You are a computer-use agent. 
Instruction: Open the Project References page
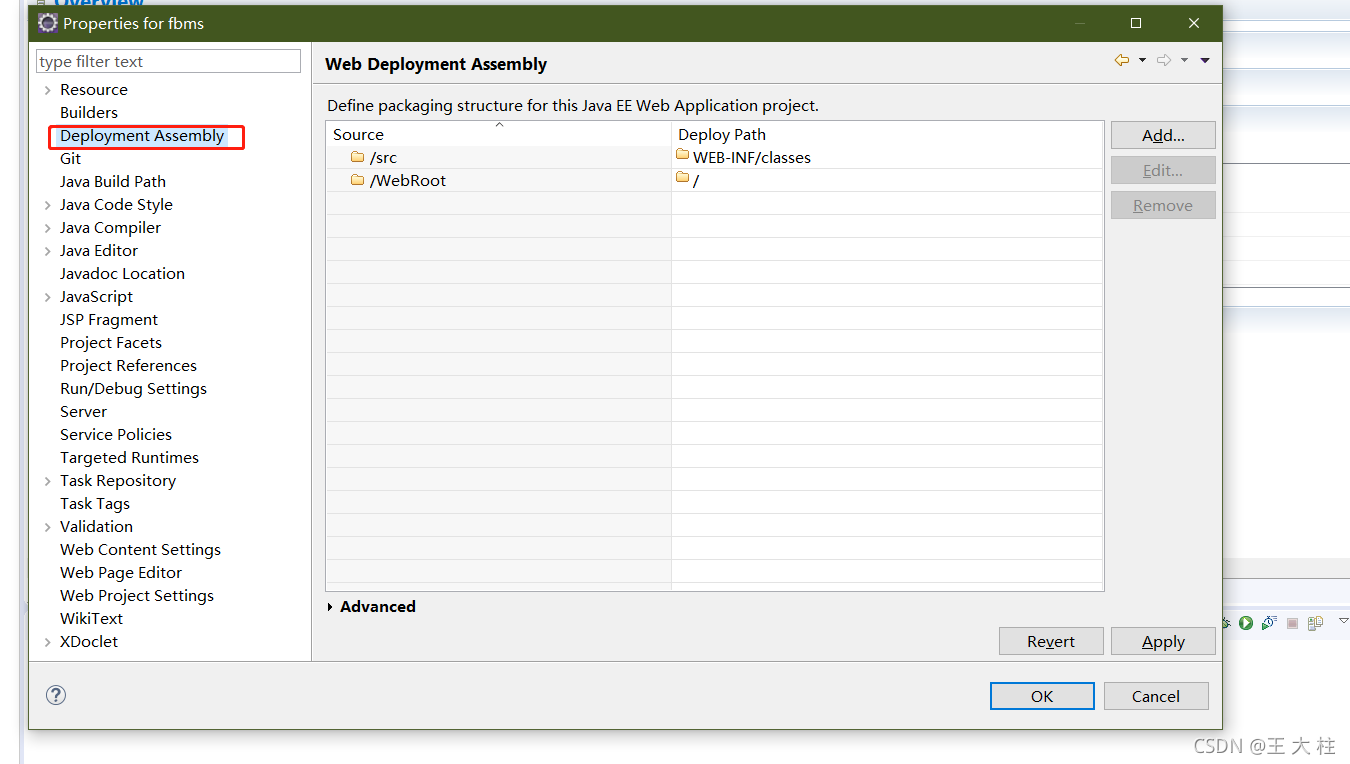point(128,365)
